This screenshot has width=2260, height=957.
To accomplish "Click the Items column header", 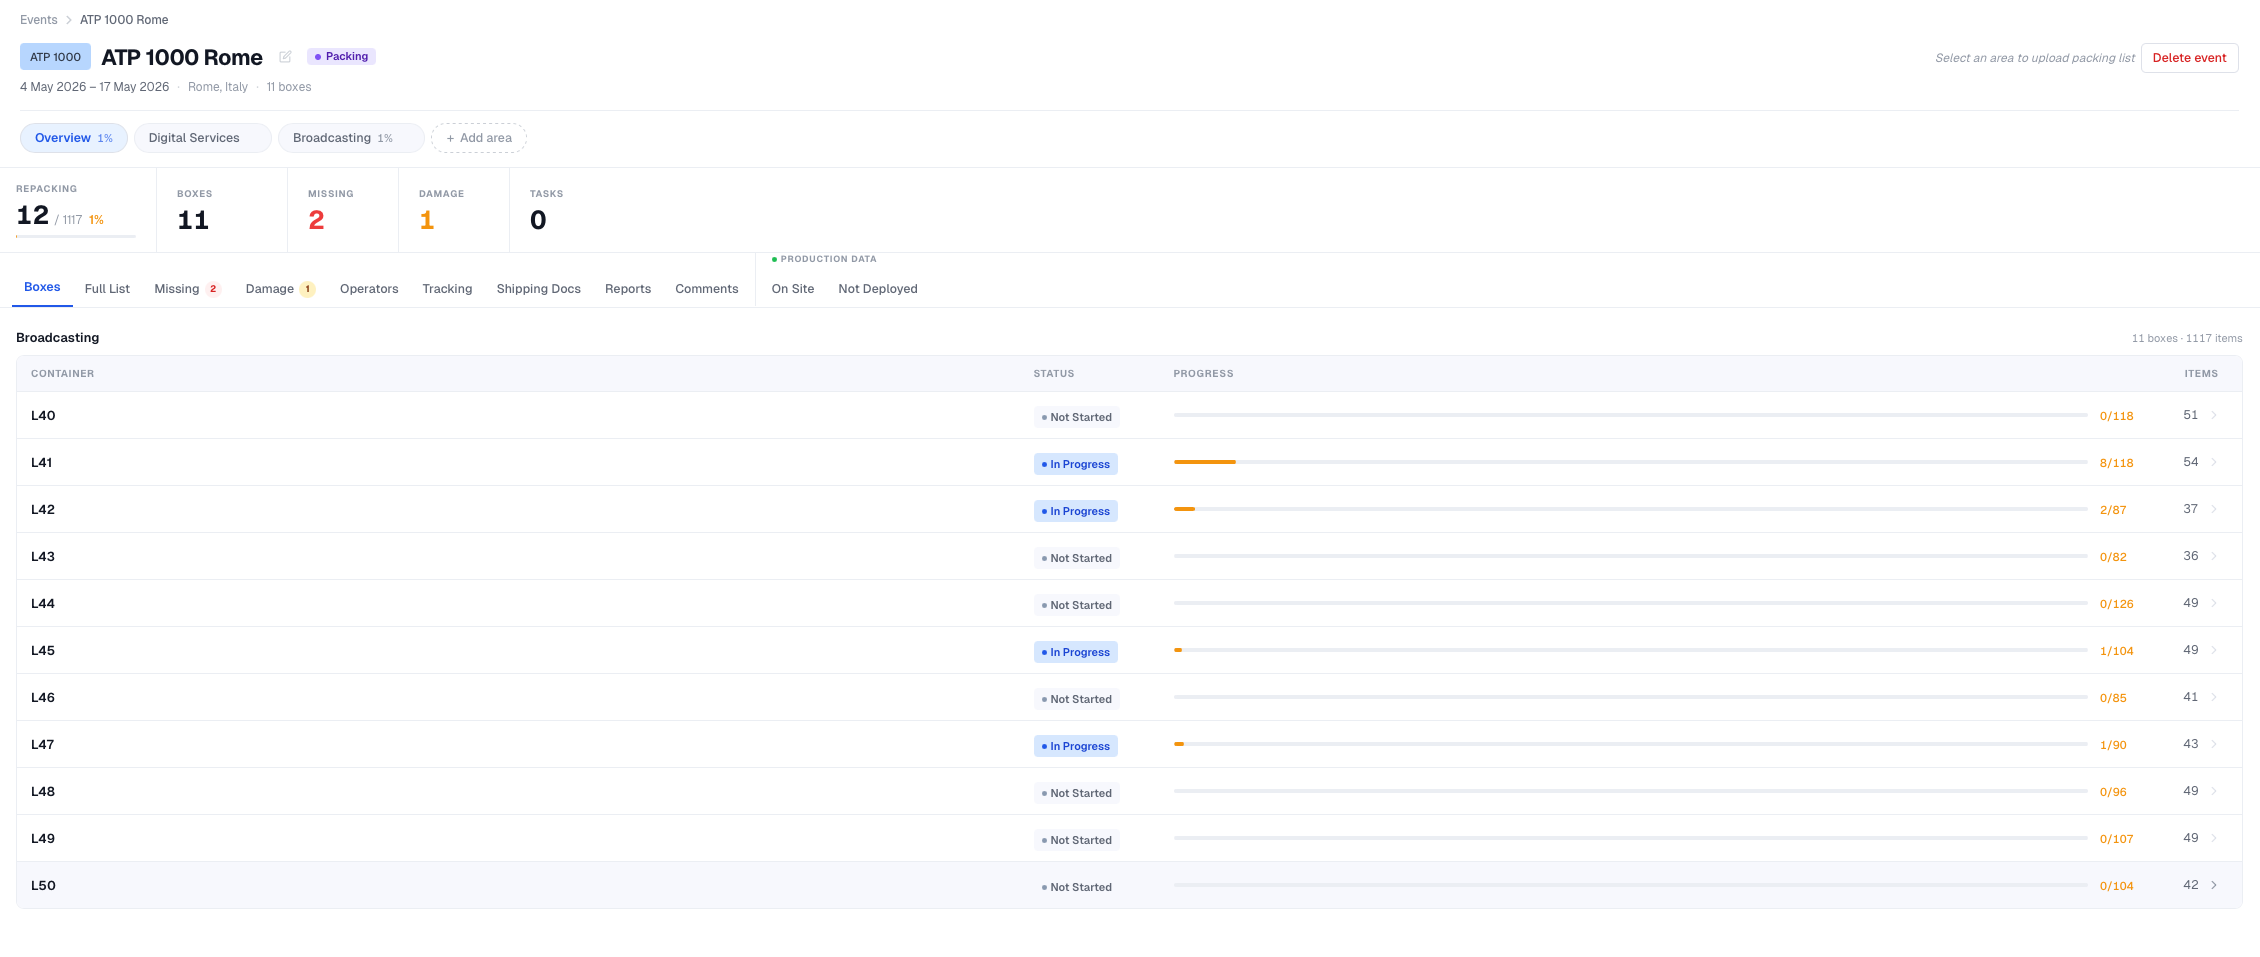I will [x=2201, y=374].
